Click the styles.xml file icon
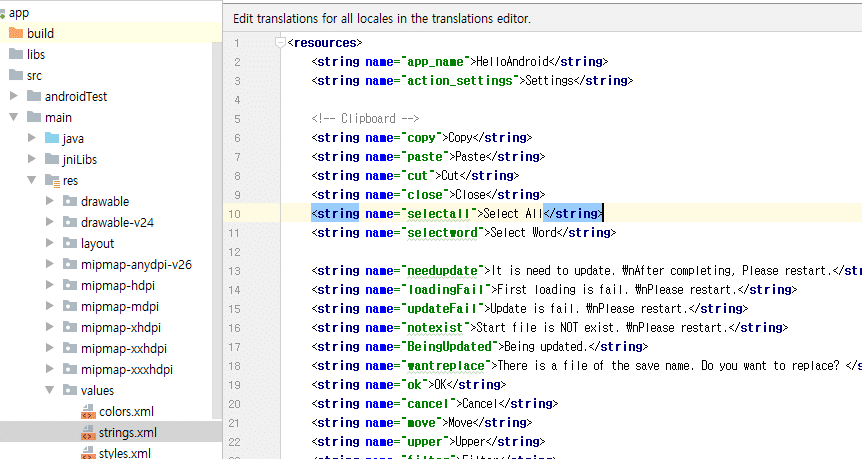862x459 pixels. coord(88,453)
